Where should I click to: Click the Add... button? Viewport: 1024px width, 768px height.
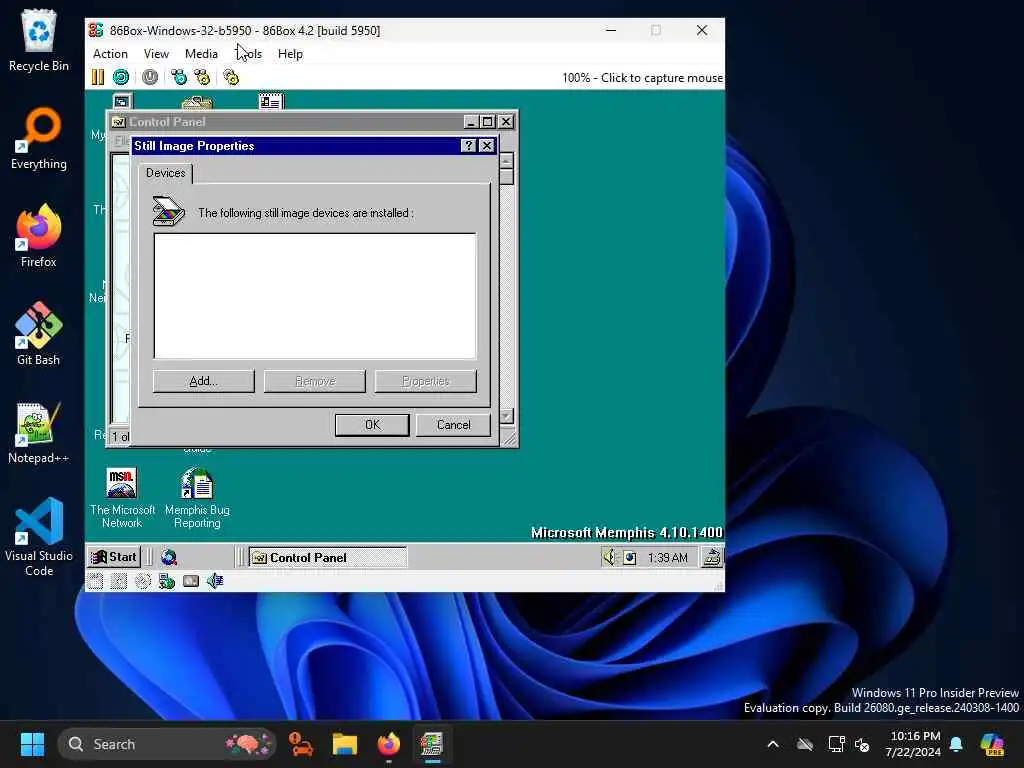pos(203,381)
